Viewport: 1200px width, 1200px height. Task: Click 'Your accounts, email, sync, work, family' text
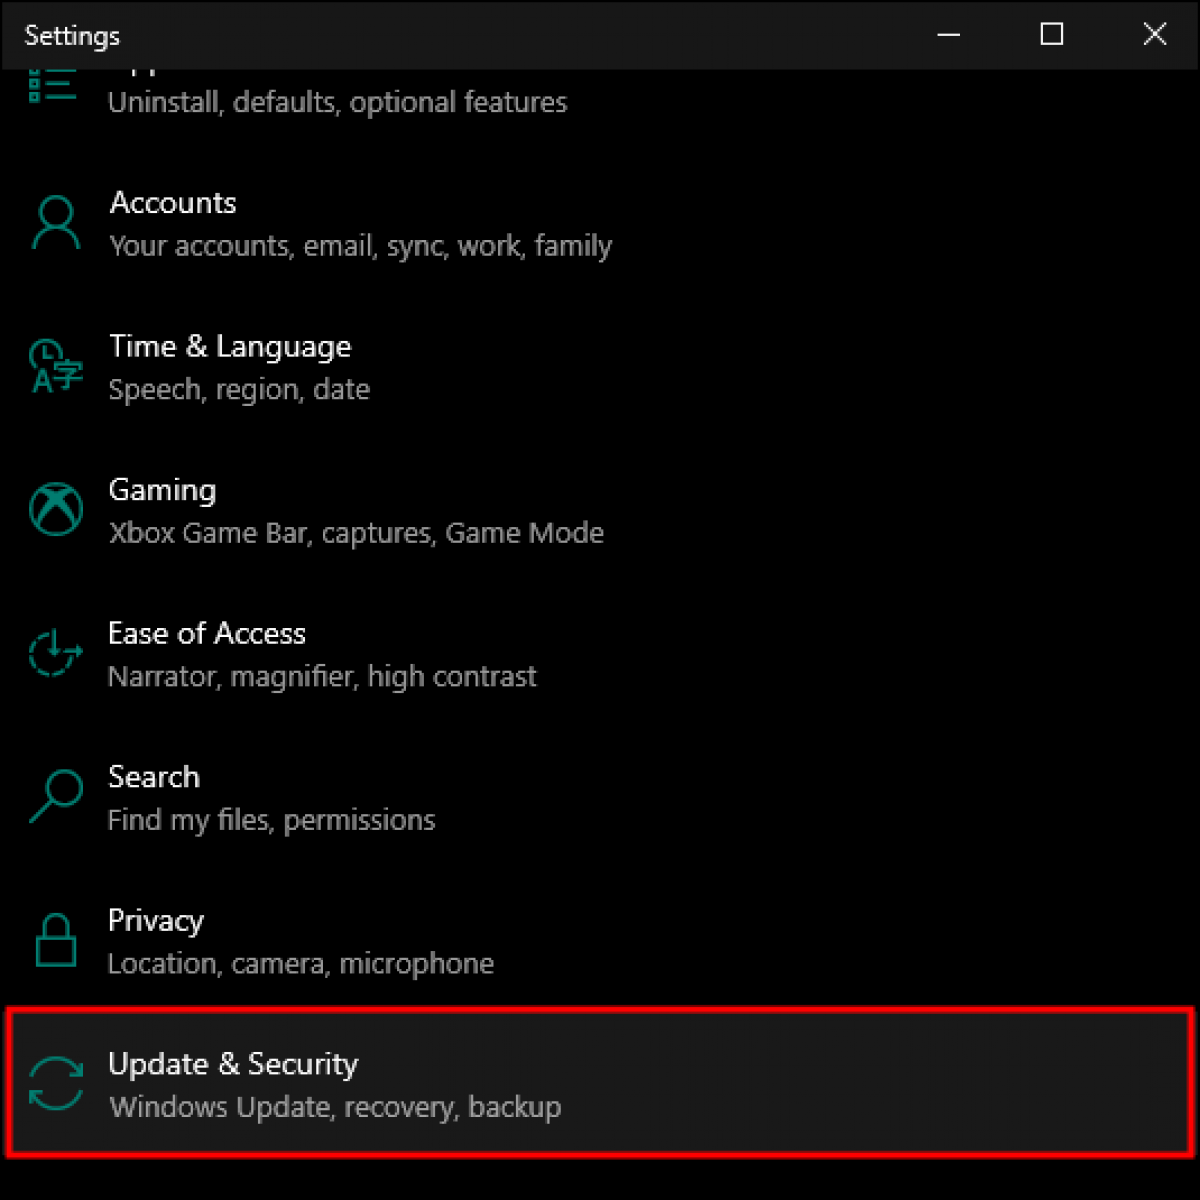tap(359, 246)
